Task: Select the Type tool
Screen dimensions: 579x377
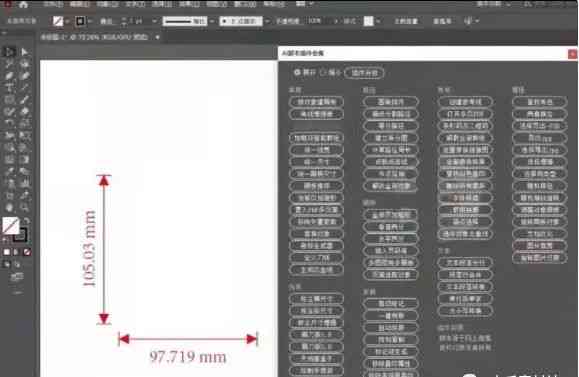Action: pos(9,88)
